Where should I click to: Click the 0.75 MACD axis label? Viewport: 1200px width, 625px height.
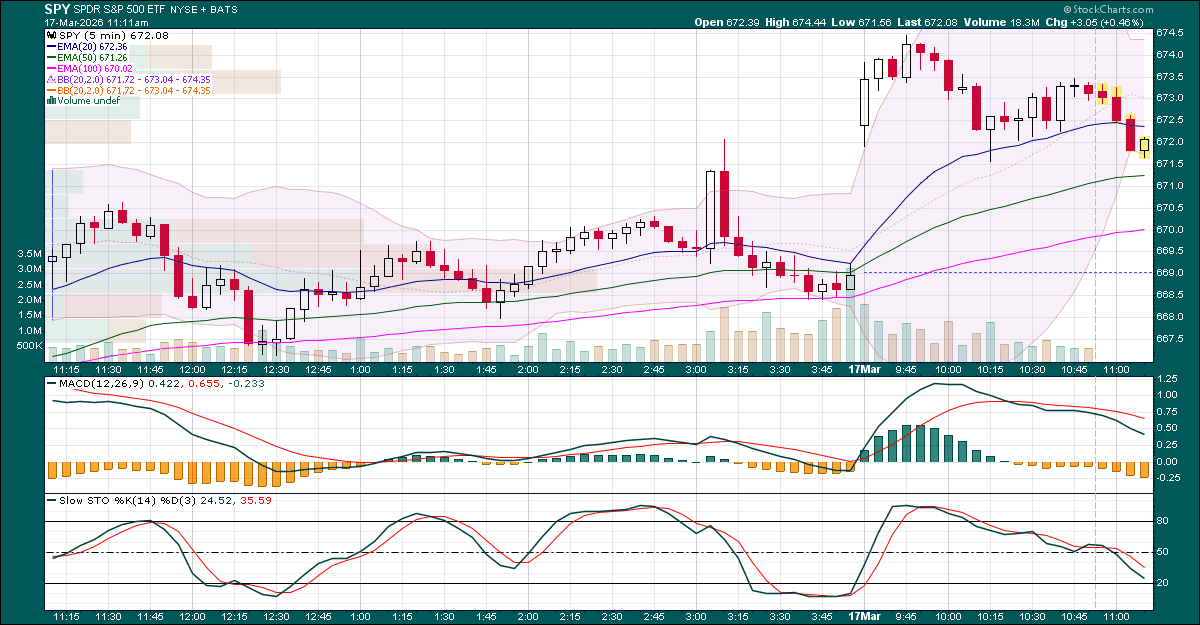point(1168,412)
